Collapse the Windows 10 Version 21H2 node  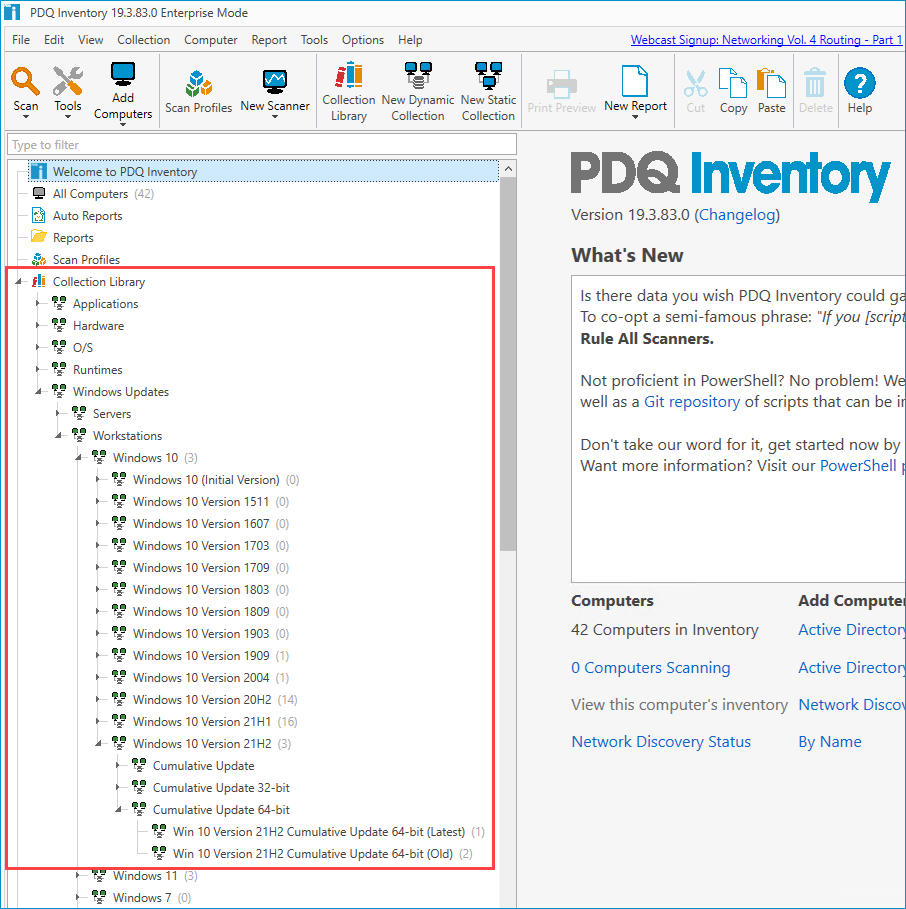point(98,744)
